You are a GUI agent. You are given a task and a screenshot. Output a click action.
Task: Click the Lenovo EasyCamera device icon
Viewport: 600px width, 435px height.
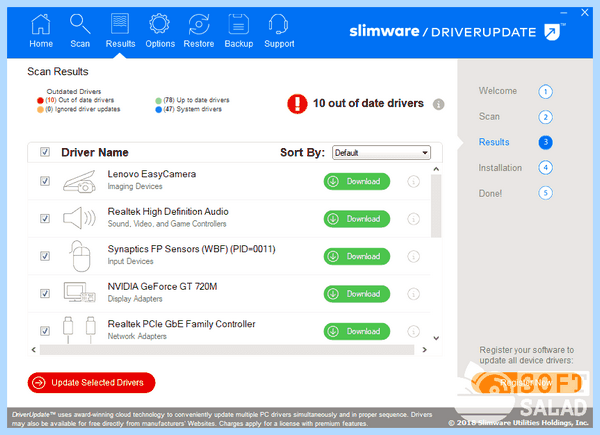pyautogui.click(x=79, y=181)
